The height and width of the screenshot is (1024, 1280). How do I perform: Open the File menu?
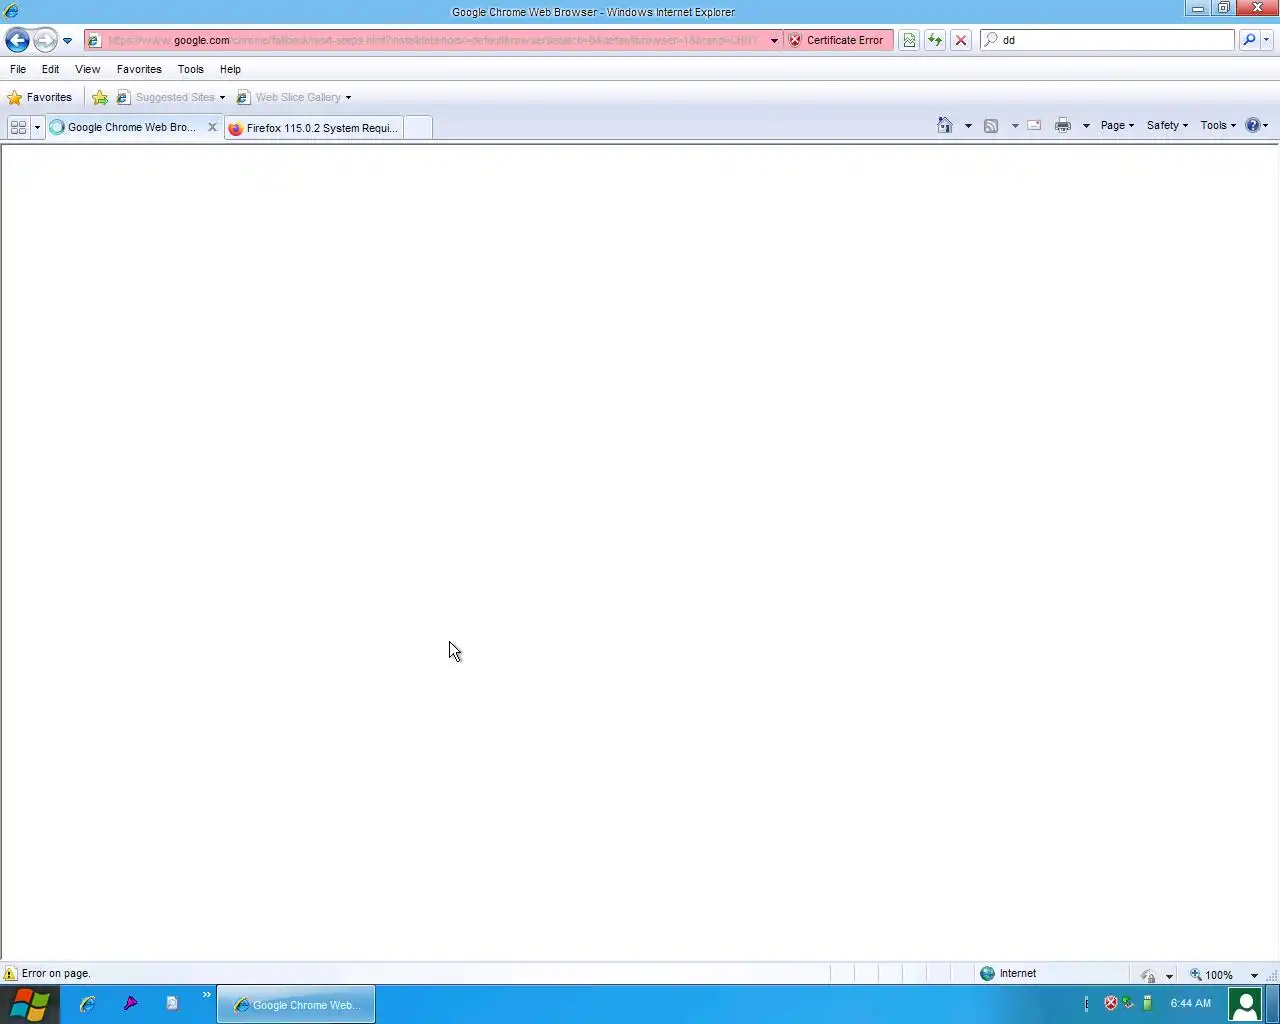pos(18,69)
